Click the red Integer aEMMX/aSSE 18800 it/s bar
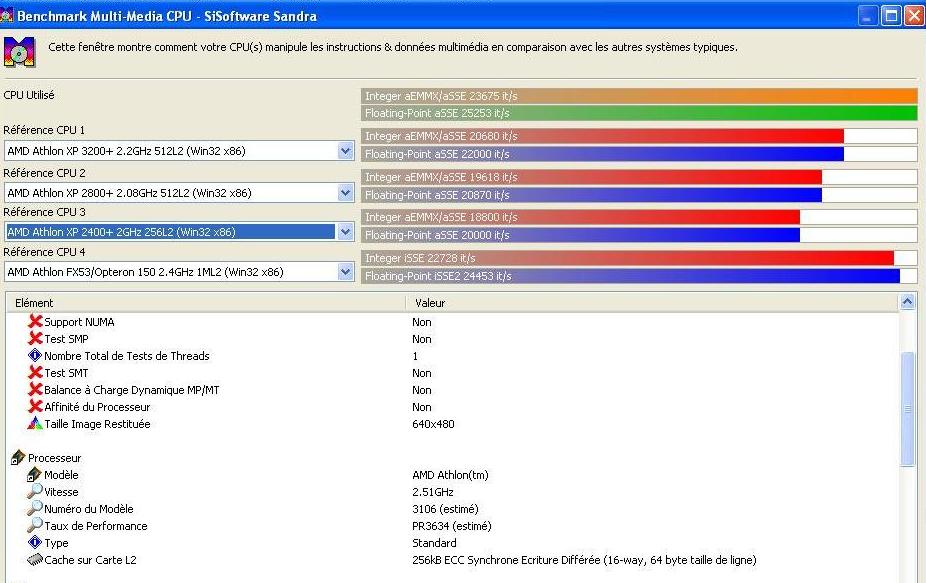This screenshot has width=926, height=583. click(x=581, y=217)
